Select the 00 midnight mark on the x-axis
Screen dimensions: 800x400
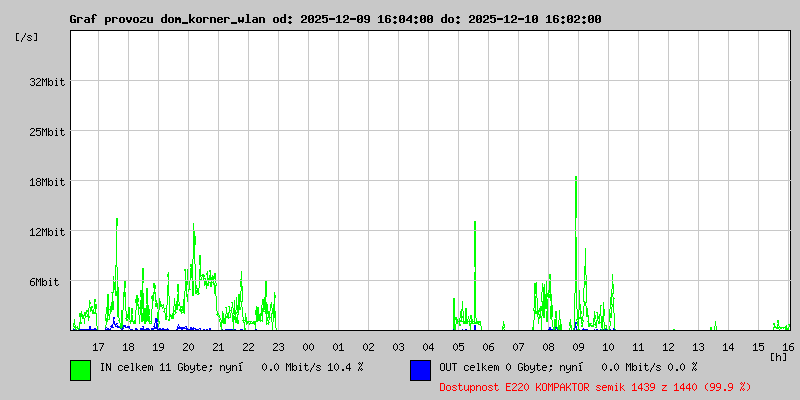pos(308,346)
